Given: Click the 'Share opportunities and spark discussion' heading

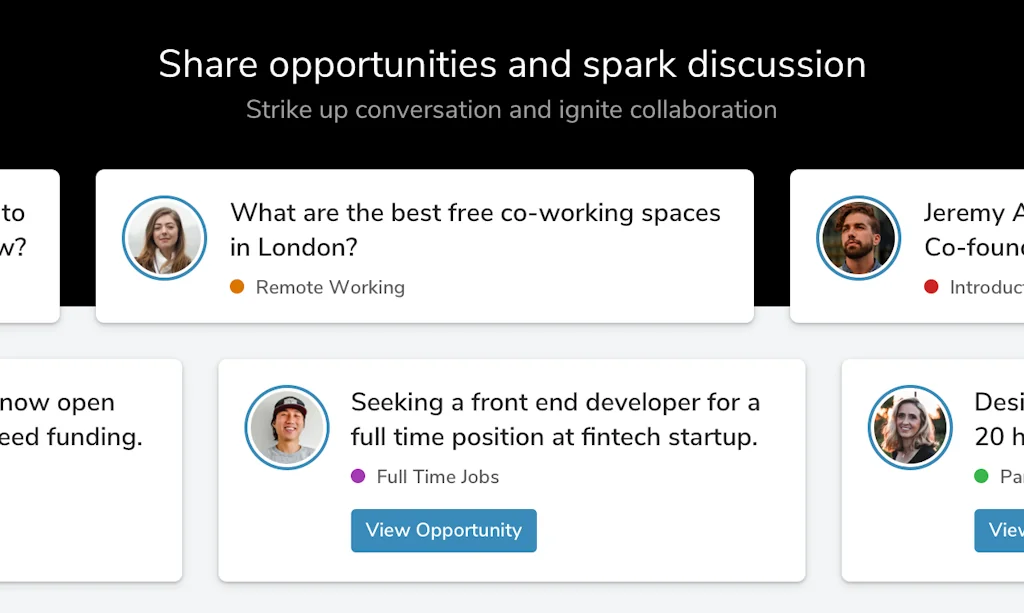Looking at the screenshot, I should pyautogui.click(x=512, y=64).
